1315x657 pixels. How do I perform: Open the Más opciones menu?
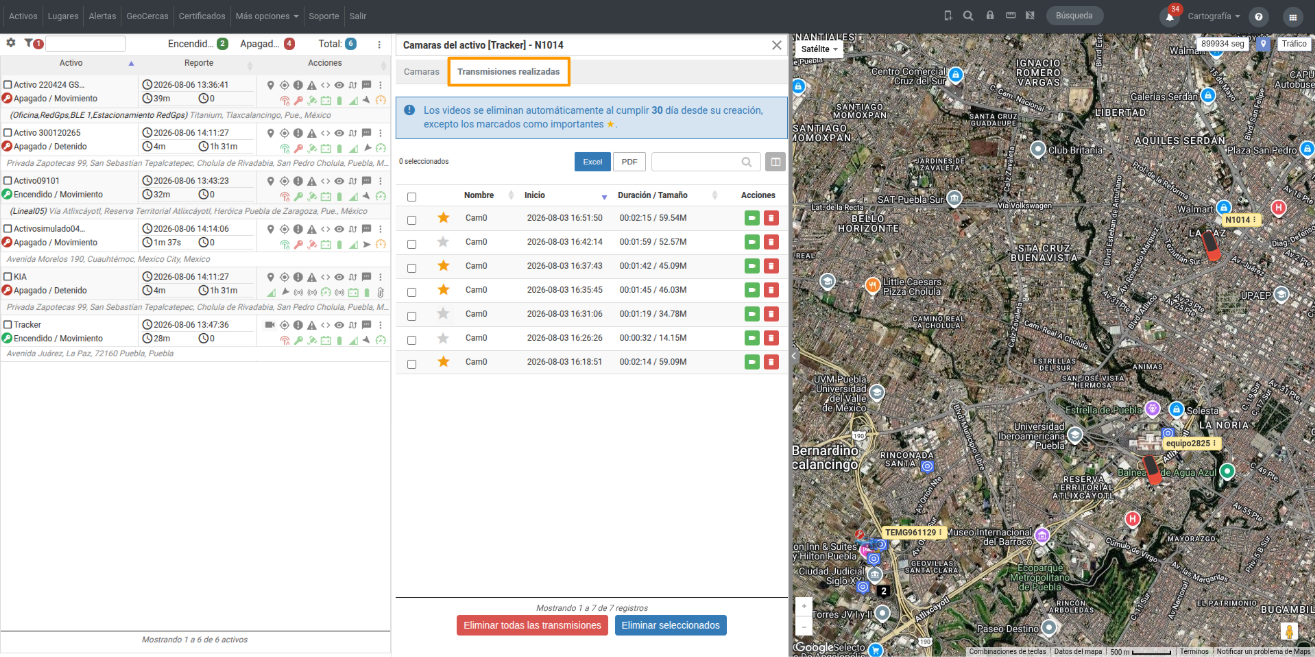coord(267,16)
